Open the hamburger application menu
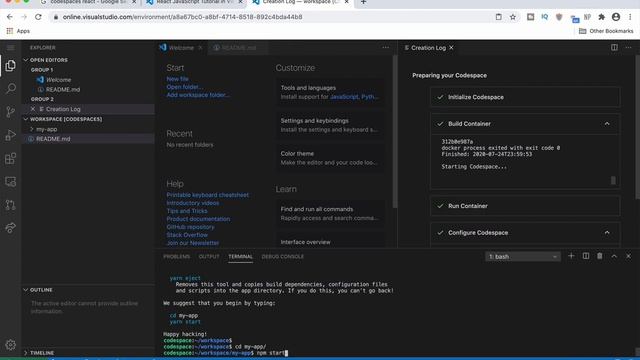The image size is (640, 360). pos(11,48)
